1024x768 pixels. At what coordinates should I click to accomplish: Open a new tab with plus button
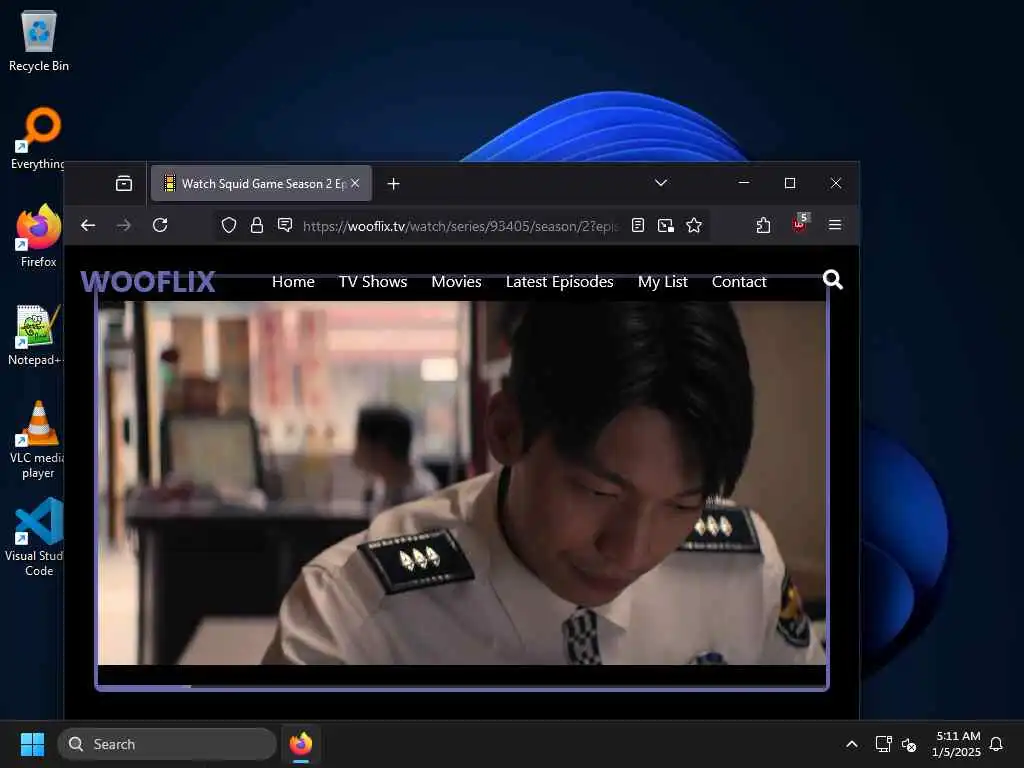(x=393, y=184)
